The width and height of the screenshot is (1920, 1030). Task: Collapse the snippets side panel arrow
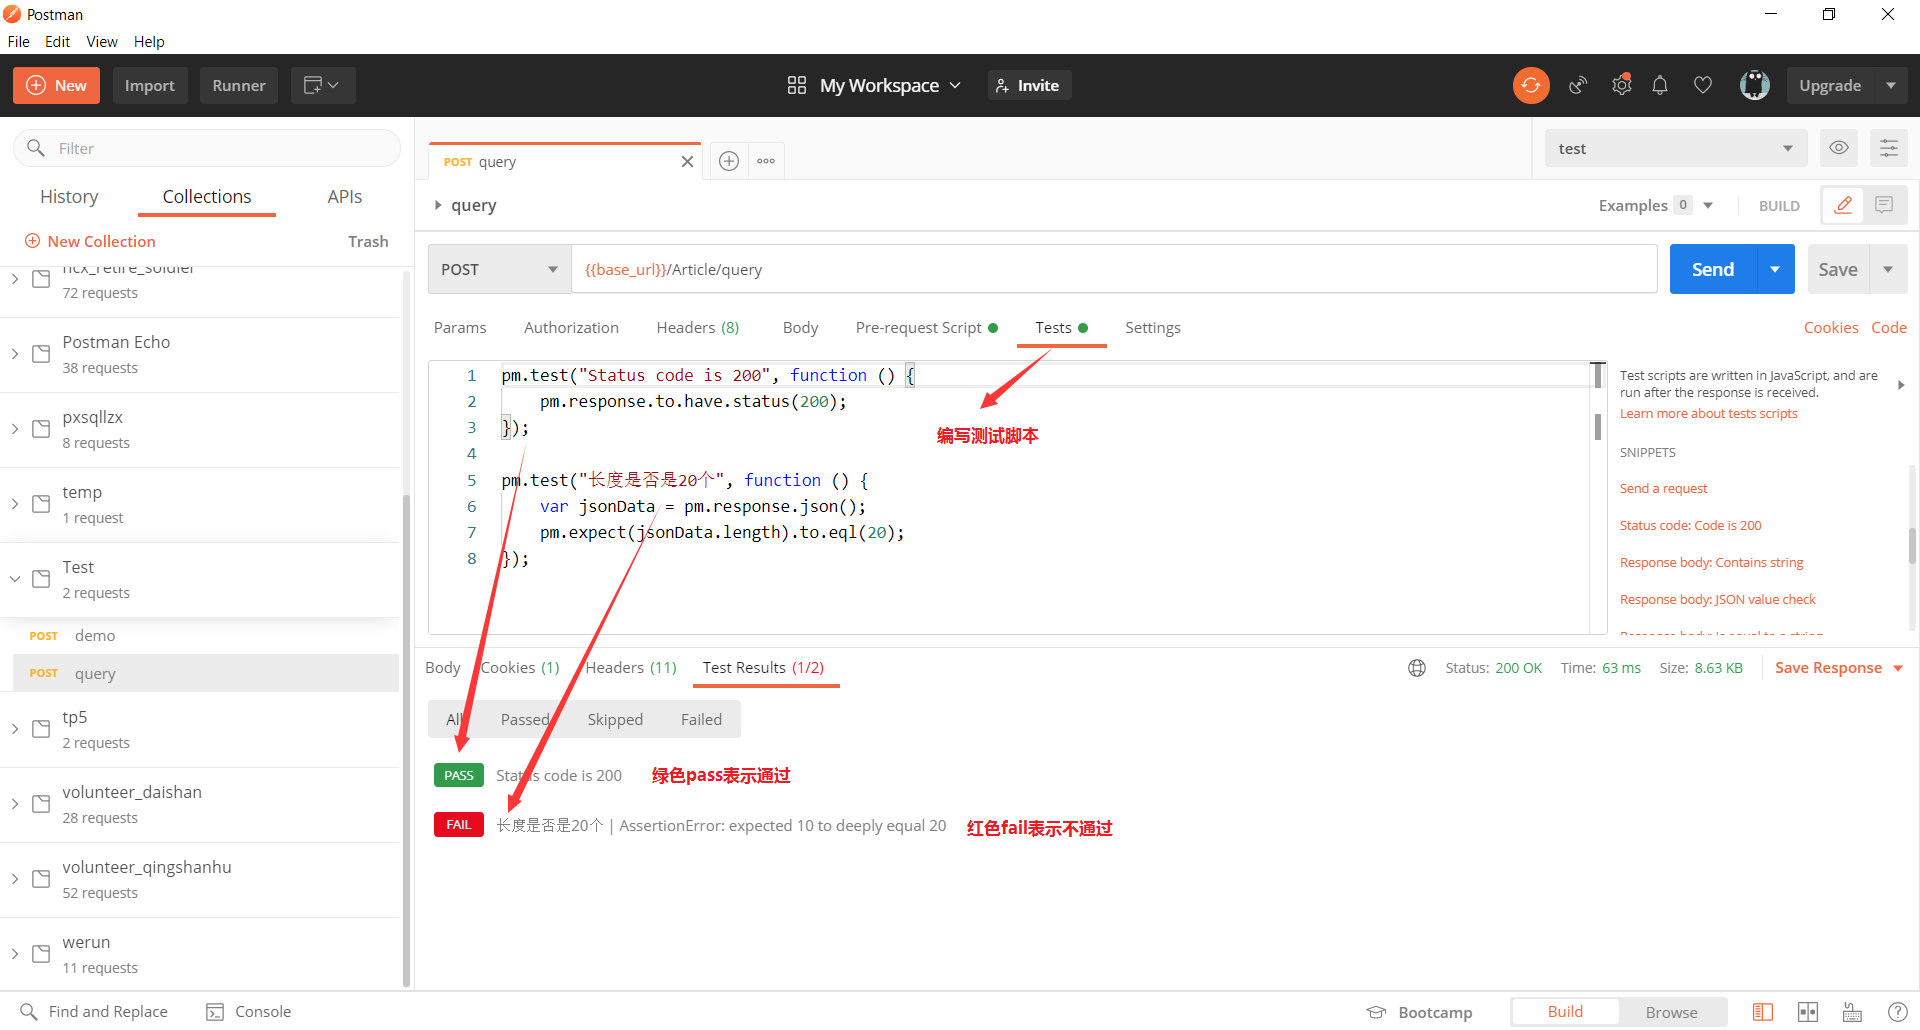click(1900, 385)
